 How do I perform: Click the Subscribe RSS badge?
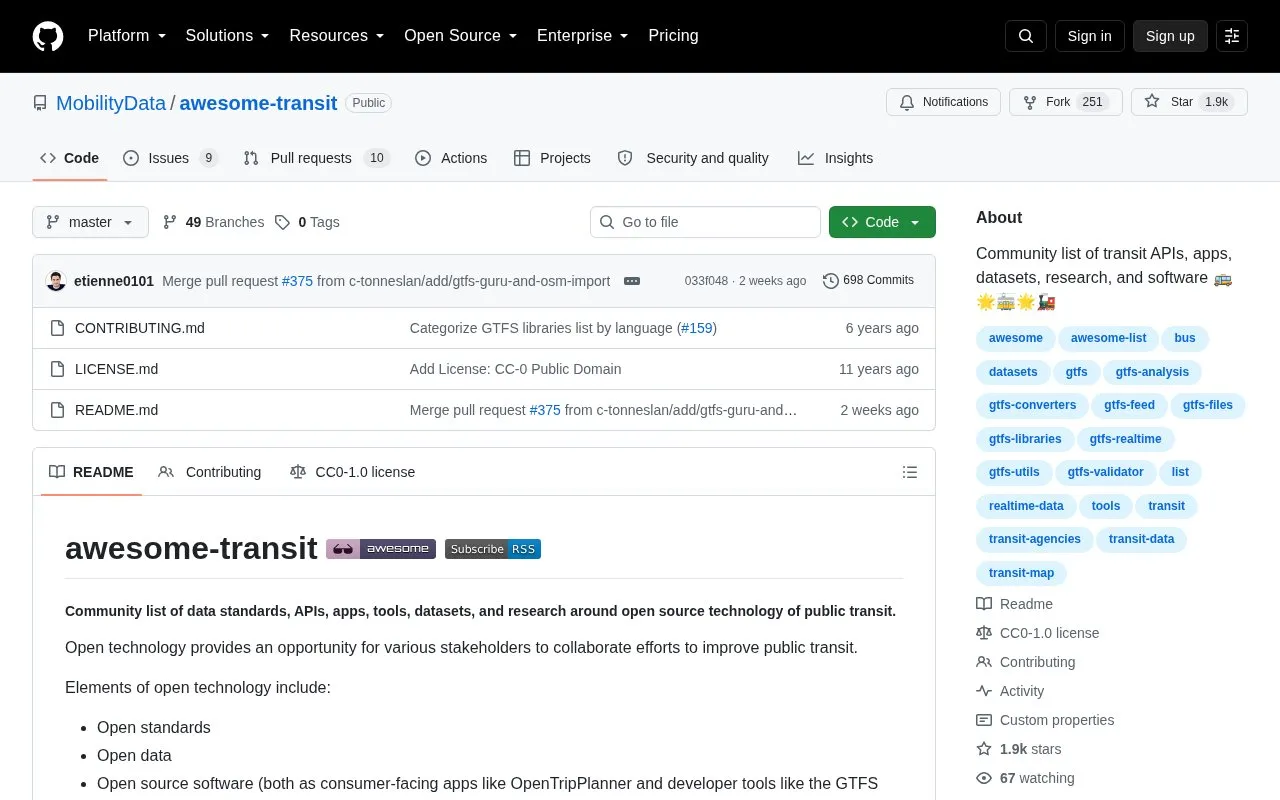(493, 548)
